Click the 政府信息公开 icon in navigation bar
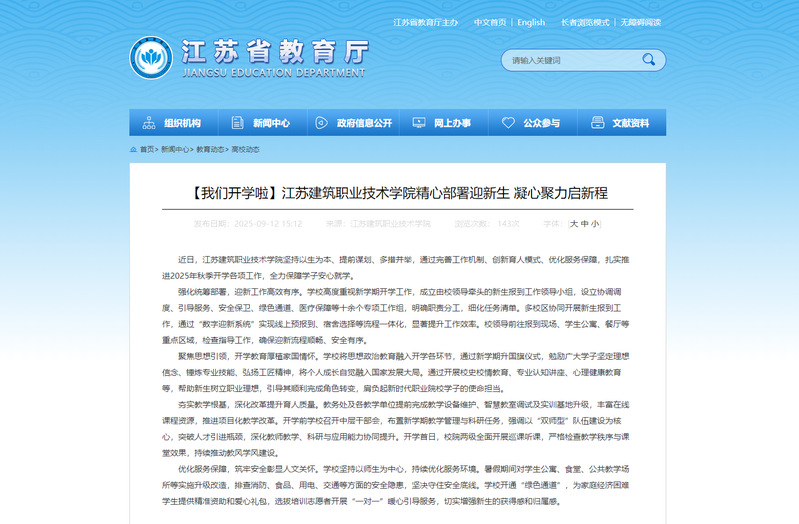 (x=326, y=123)
